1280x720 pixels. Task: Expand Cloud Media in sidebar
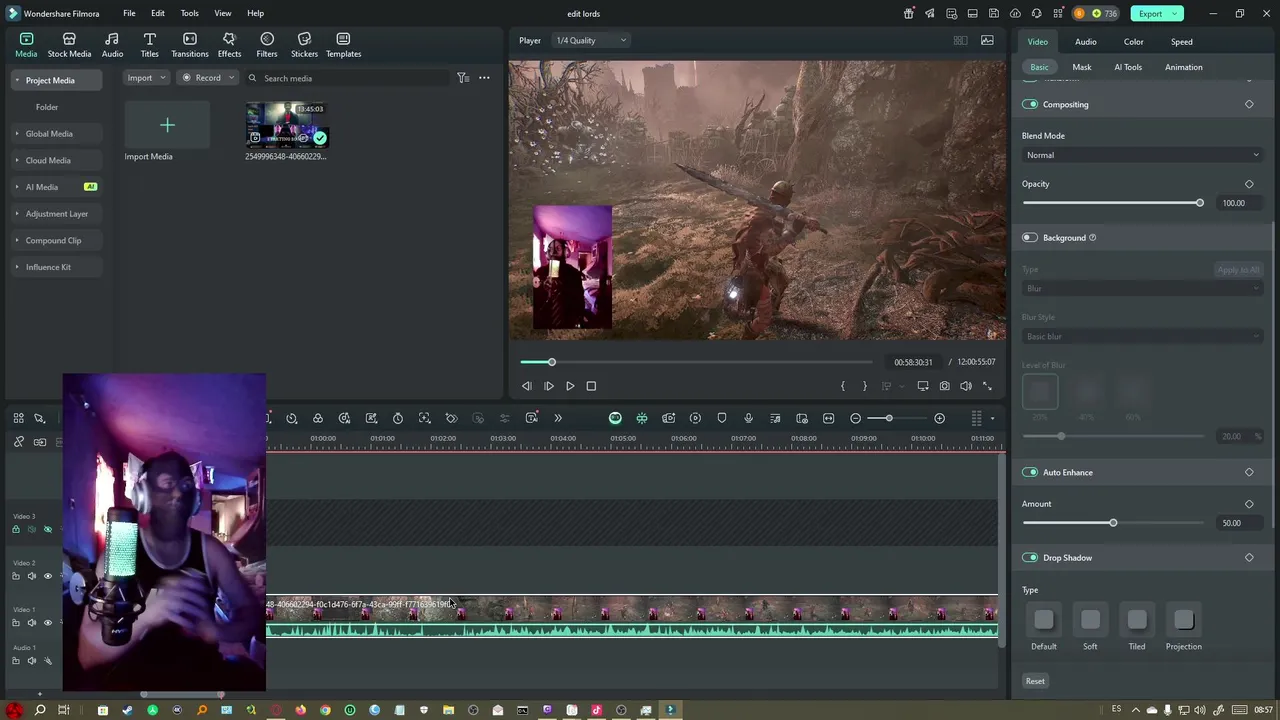[17, 160]
